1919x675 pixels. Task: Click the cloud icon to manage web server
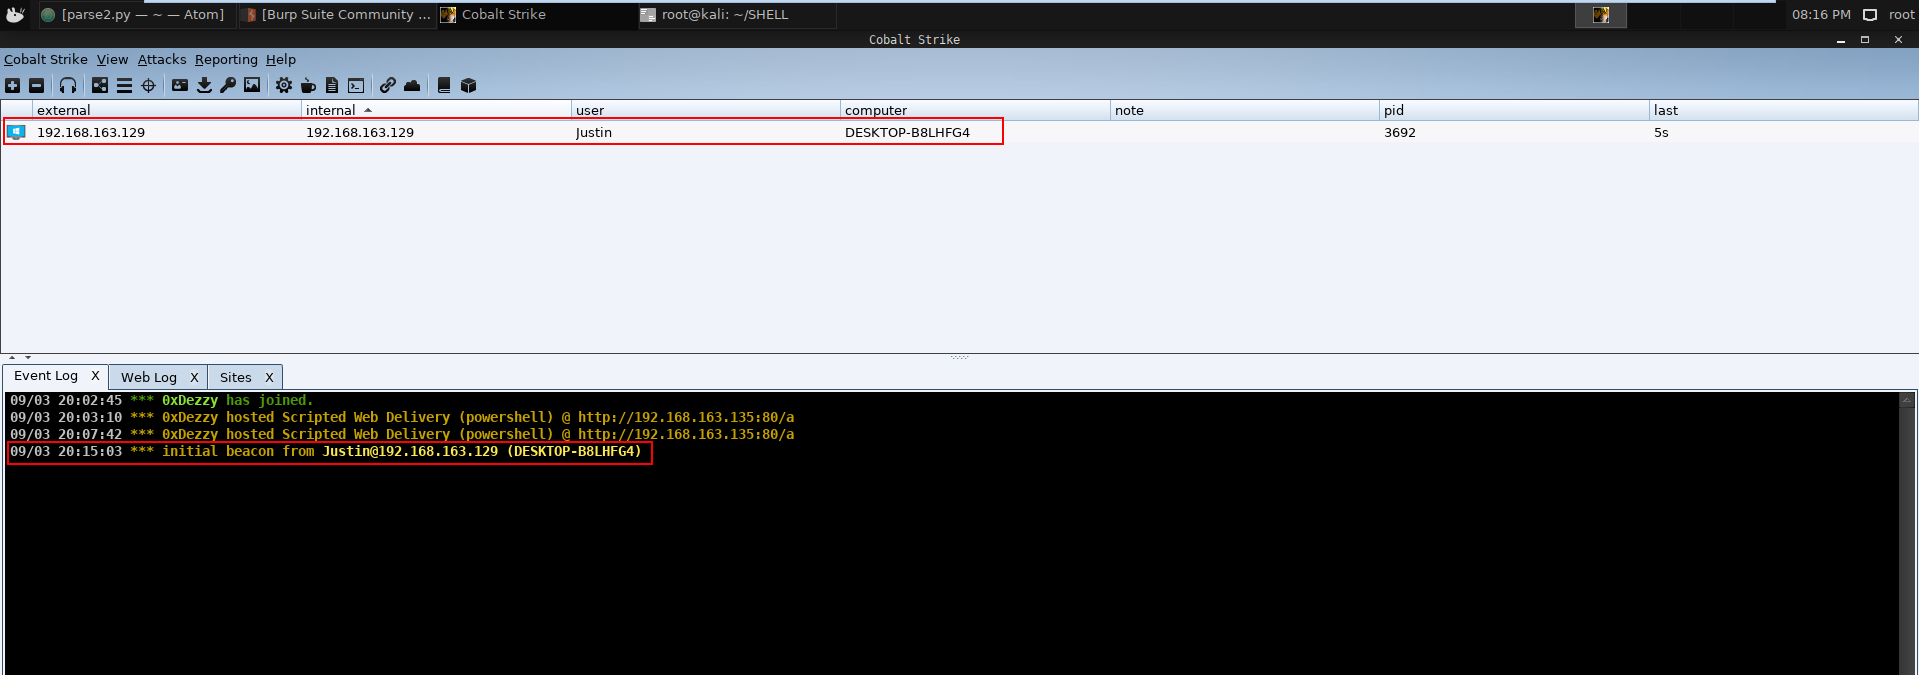pos(412,85)
